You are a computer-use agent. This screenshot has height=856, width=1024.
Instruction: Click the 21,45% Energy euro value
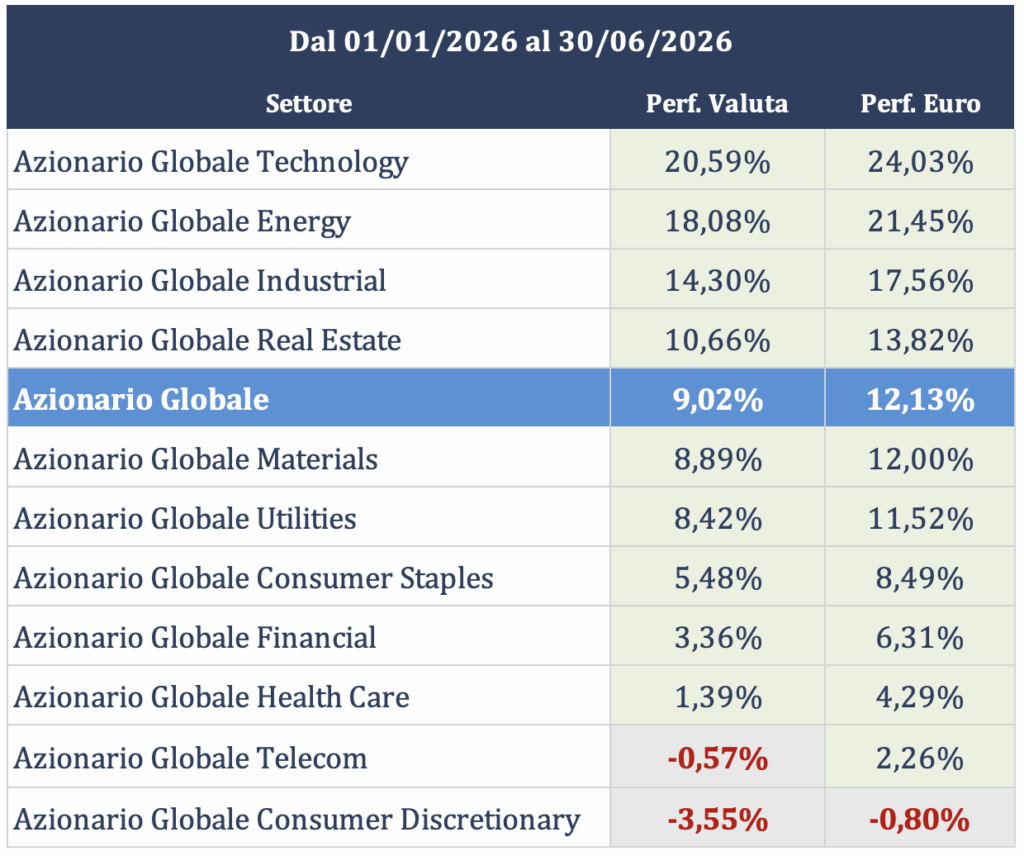point(920,221)
